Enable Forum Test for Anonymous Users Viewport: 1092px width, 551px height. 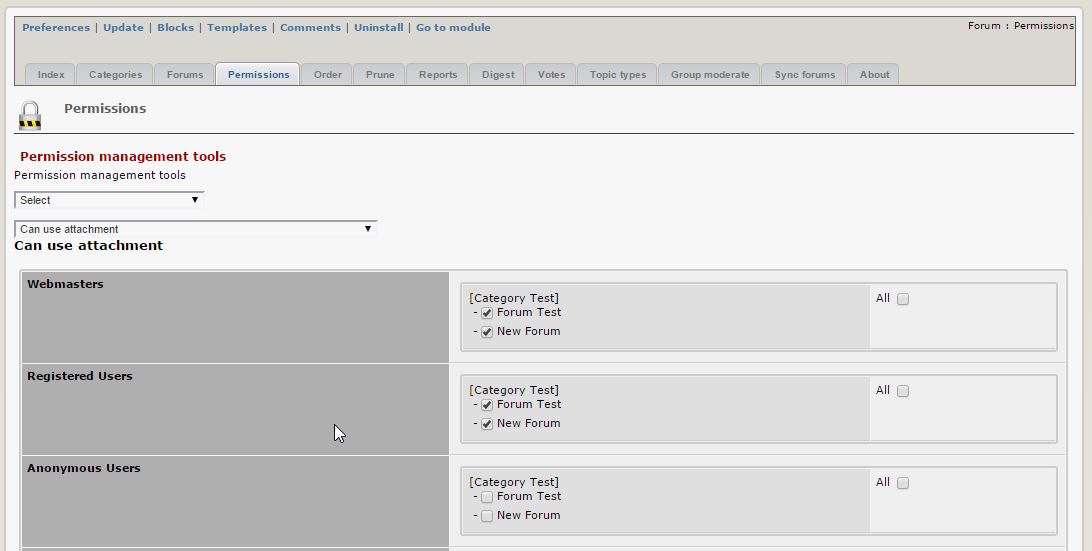point(487,497)
